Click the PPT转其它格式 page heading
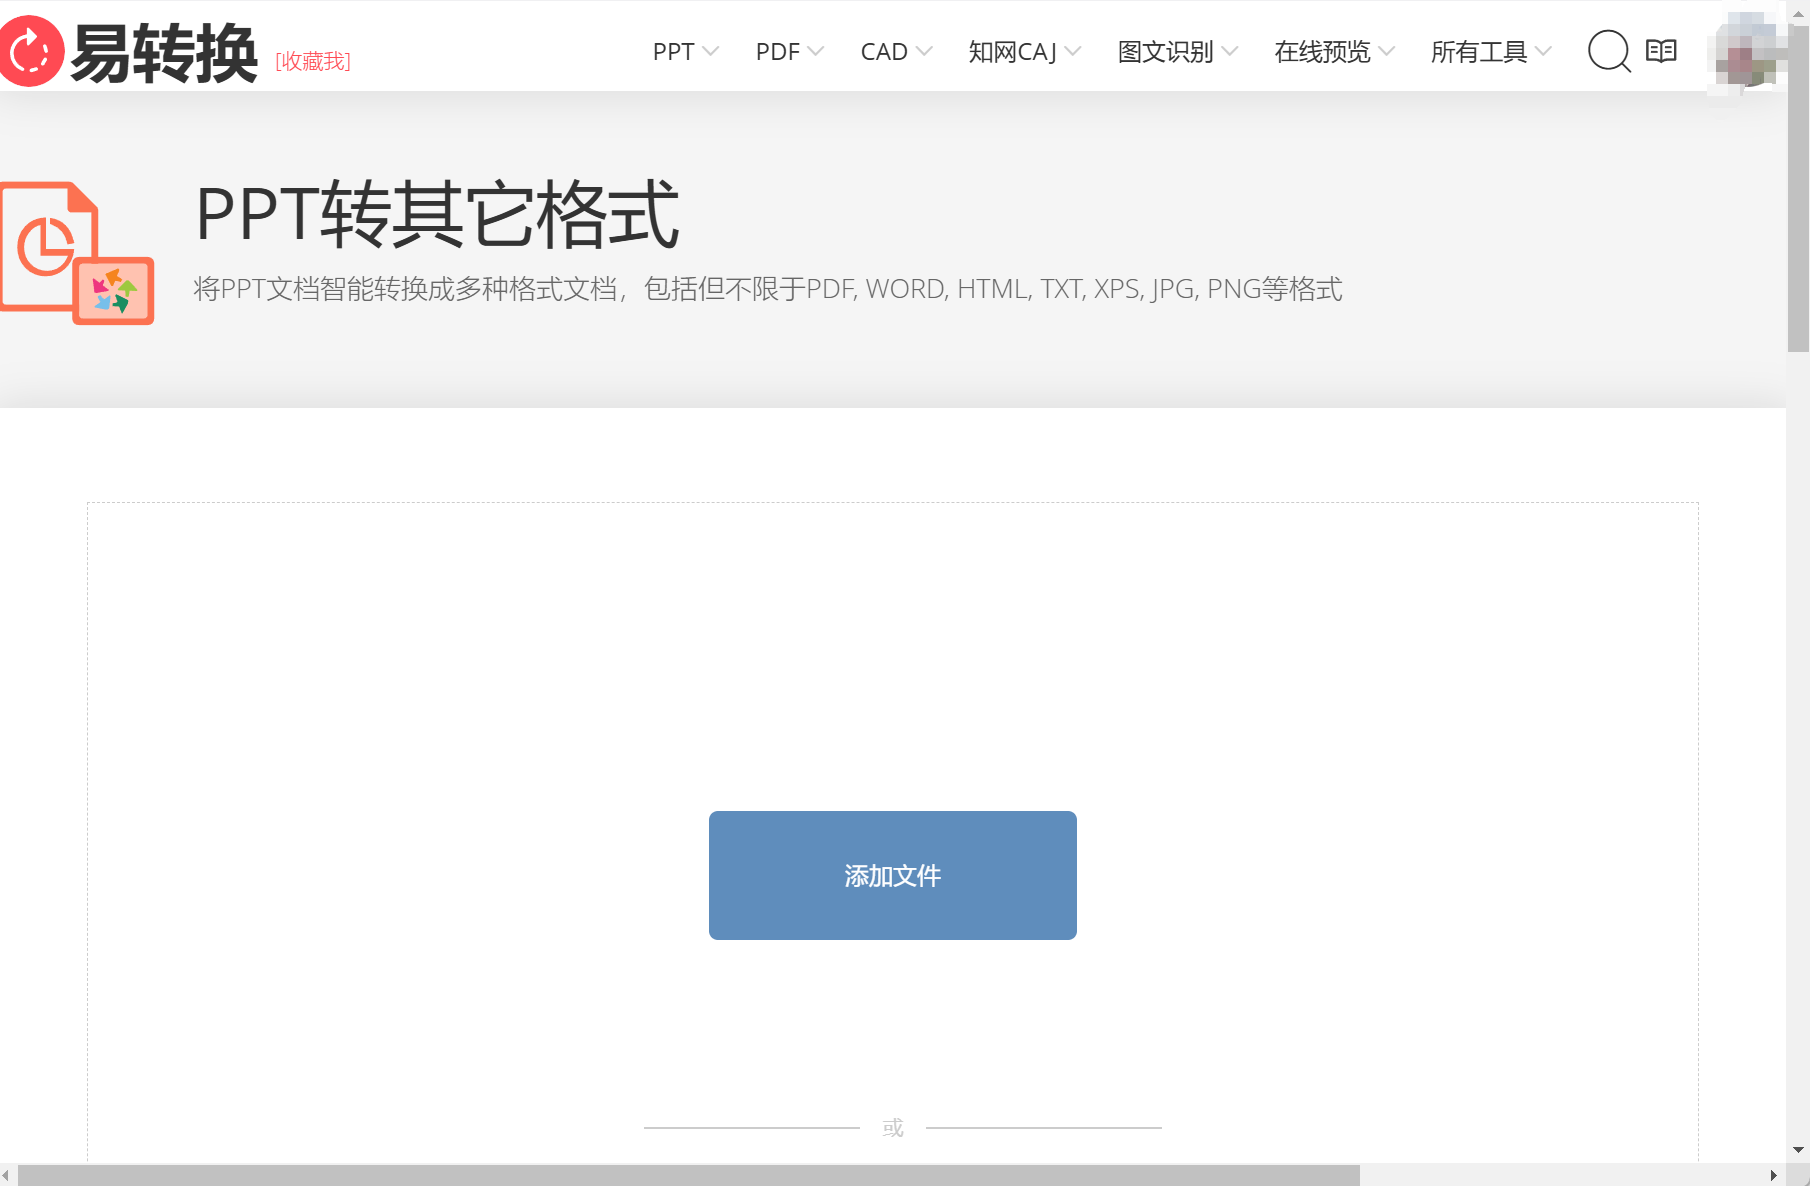This screenshot has width=1810, height=1186. (438, 214)
